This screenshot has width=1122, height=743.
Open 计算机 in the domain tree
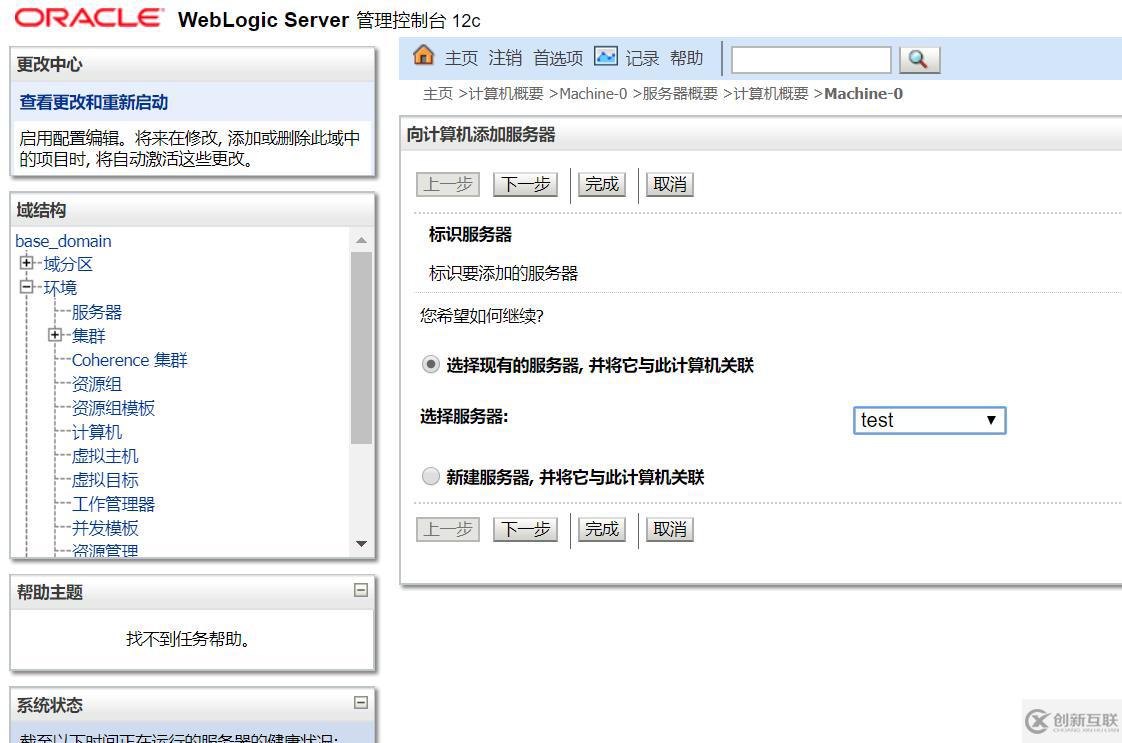click(x=97, y=432)
